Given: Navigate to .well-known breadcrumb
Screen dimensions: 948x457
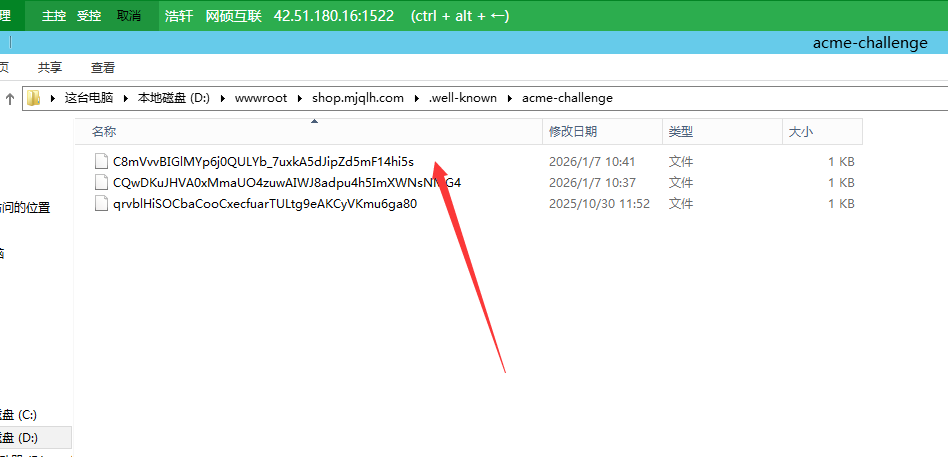Looking at the screenshot, I should coord(463,98).
